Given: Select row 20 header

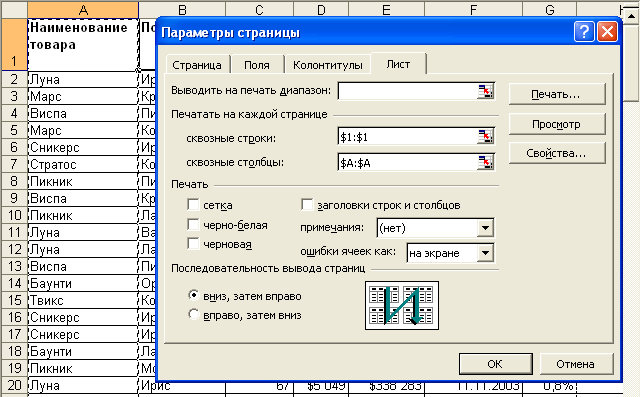Looking at the screenshot, I should point(14,385).
